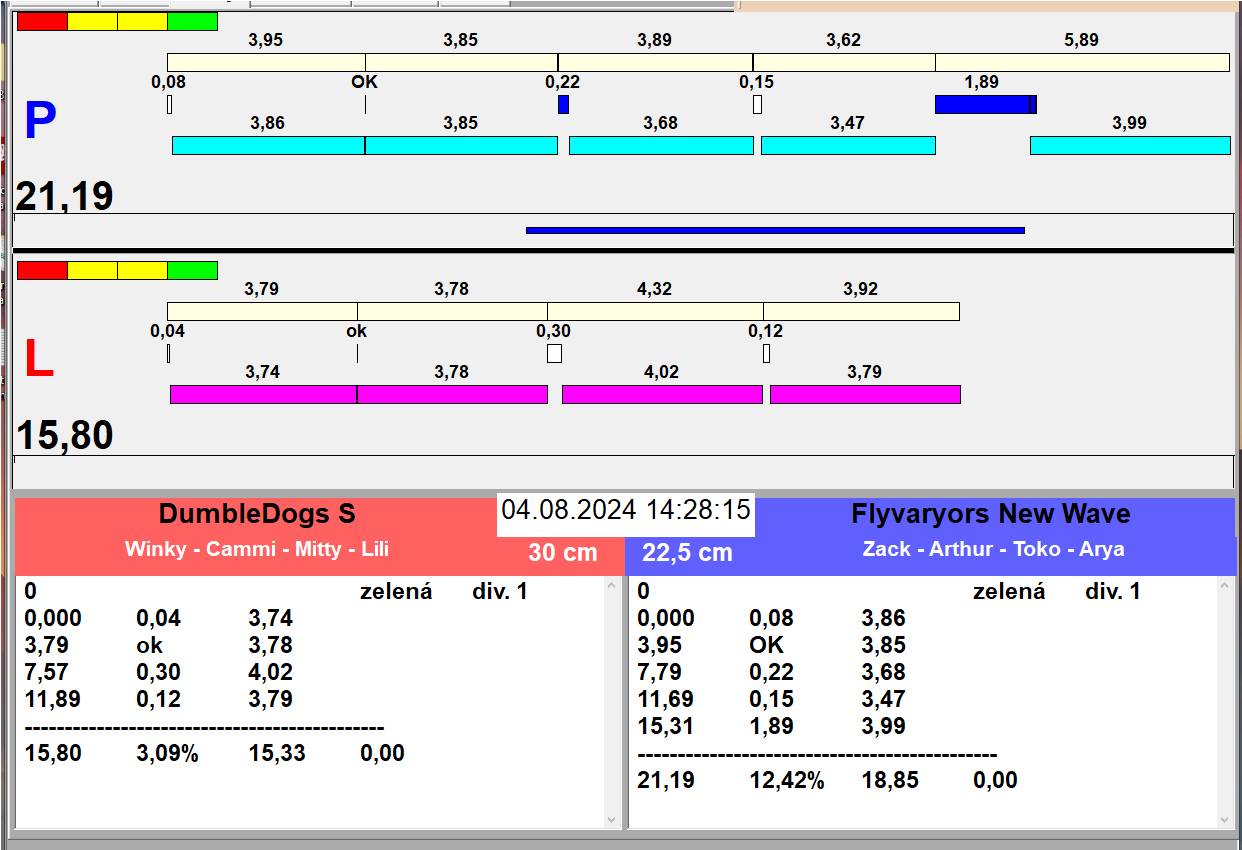This screenshot has height=850, width=1242.
Task: Click the small blue 0,22 changeover marker
Action: coord(563,104)
